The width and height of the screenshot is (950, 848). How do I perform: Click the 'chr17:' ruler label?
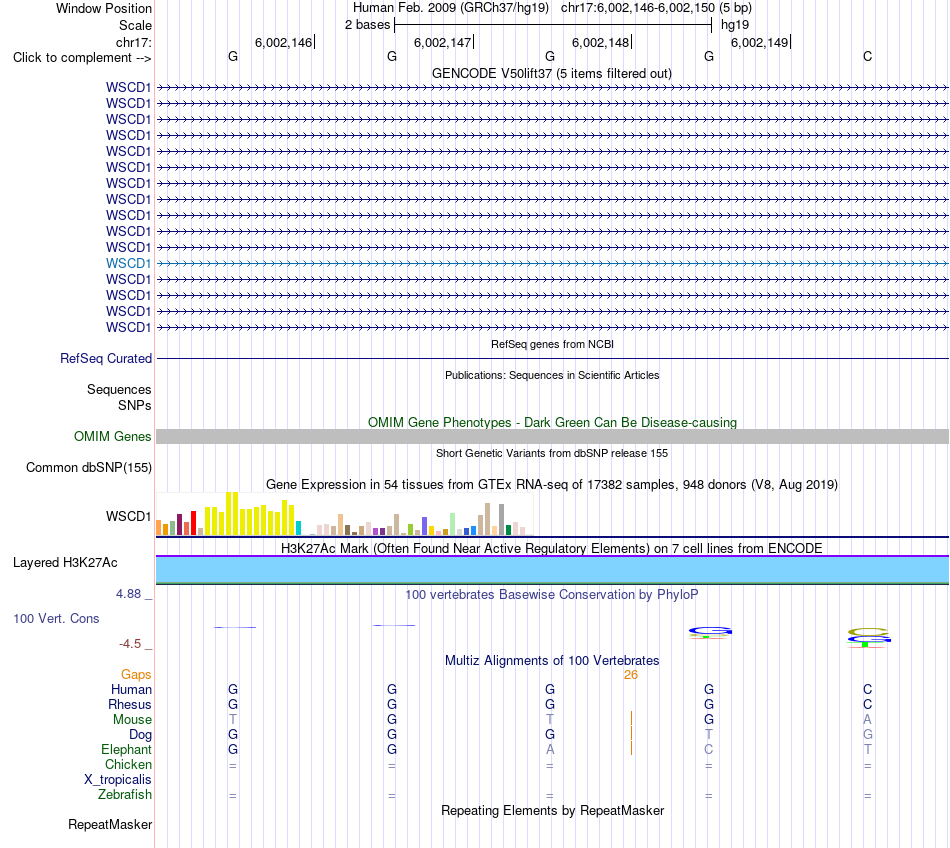pos(133,42)
